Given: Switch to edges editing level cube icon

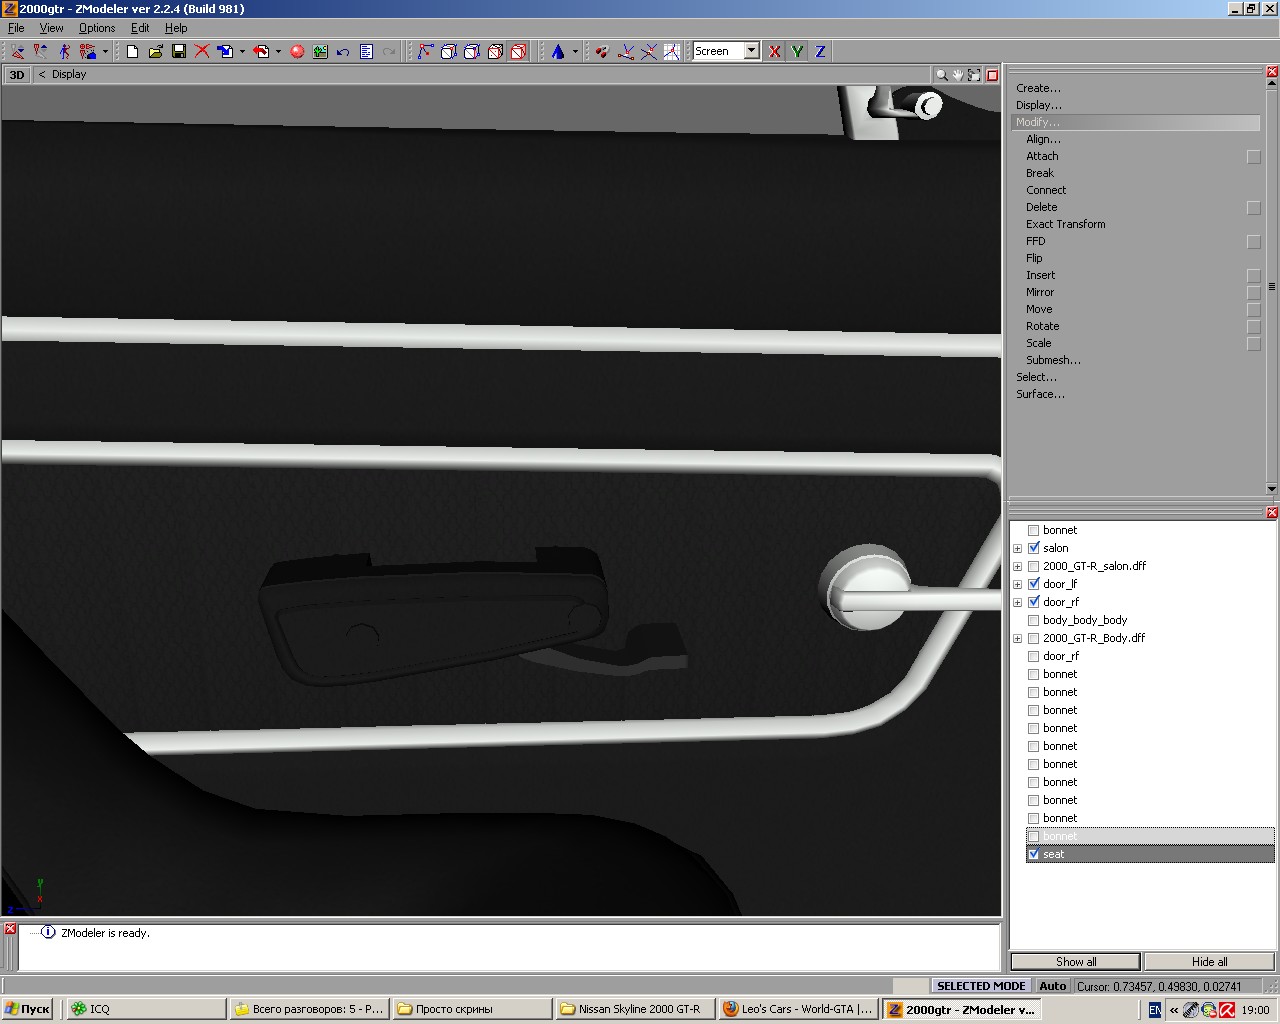Looking at the screenshot, I should click(x=449, y=51).
